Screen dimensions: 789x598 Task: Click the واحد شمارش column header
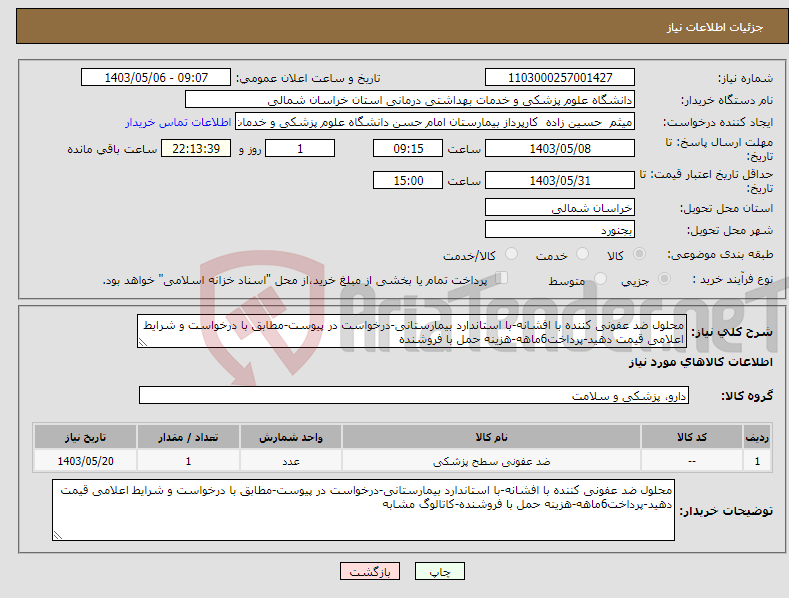pos(291,437)
